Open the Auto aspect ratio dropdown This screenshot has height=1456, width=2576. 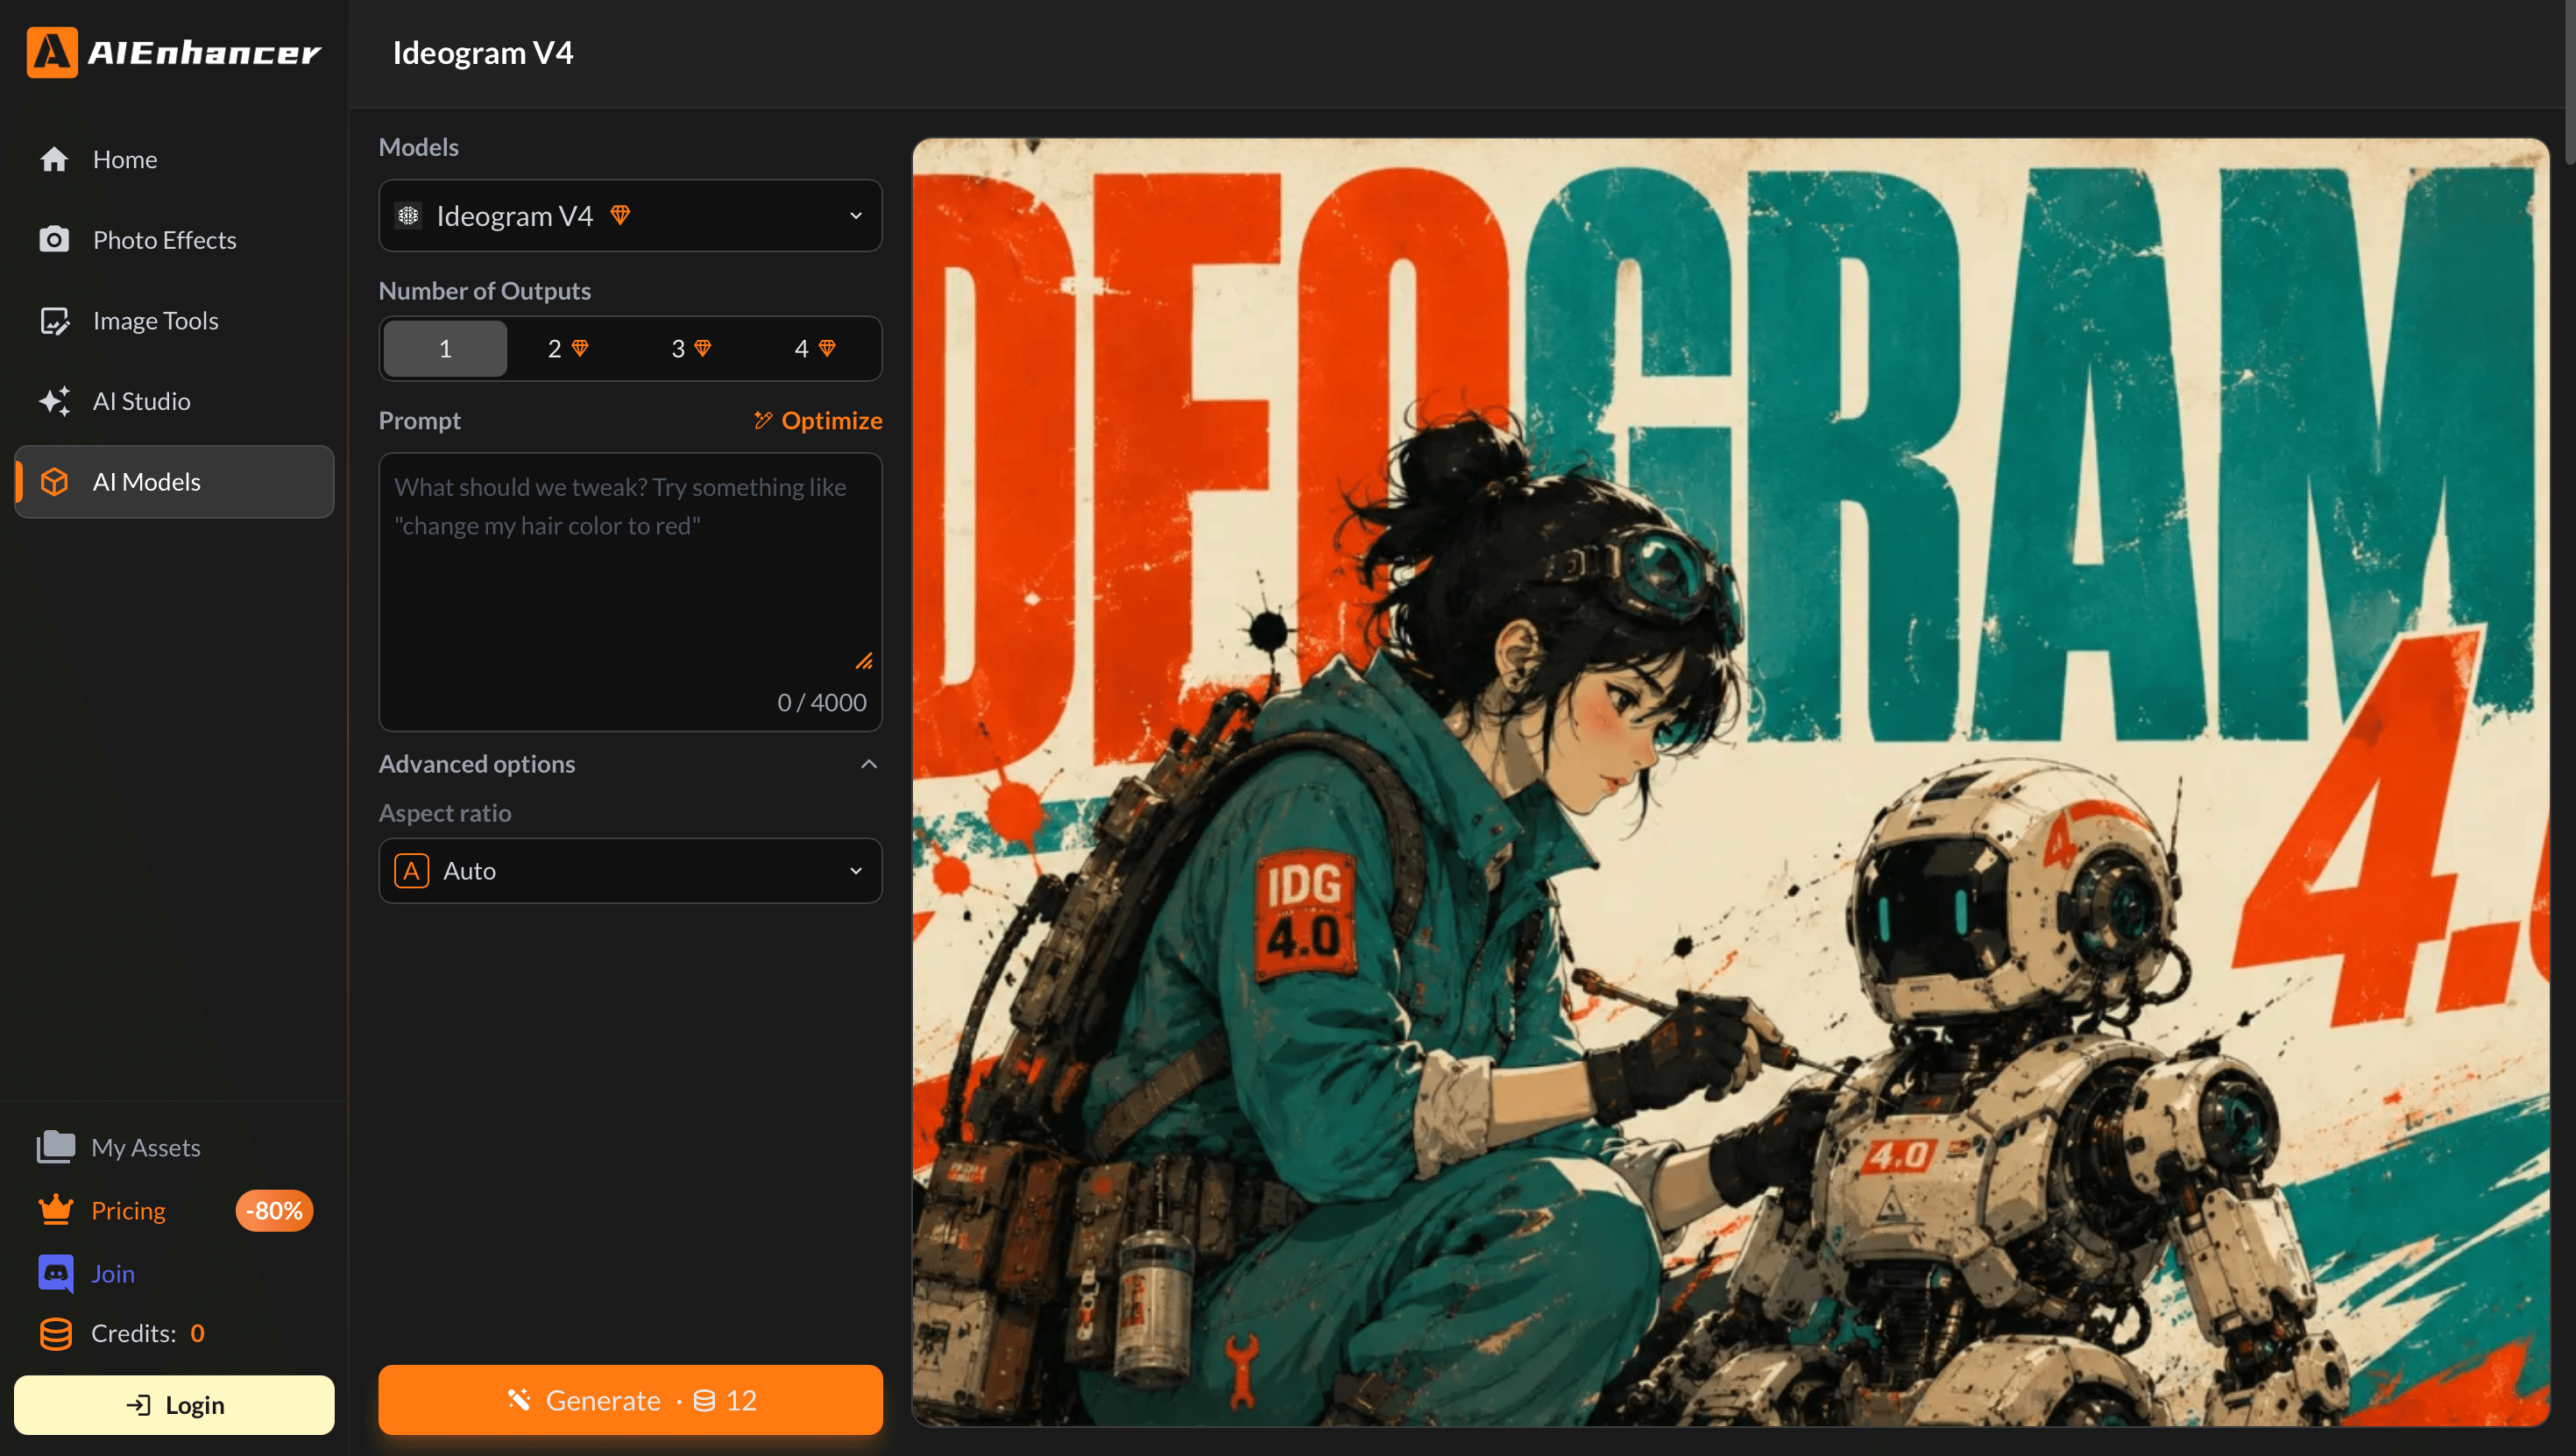[630, 870]
